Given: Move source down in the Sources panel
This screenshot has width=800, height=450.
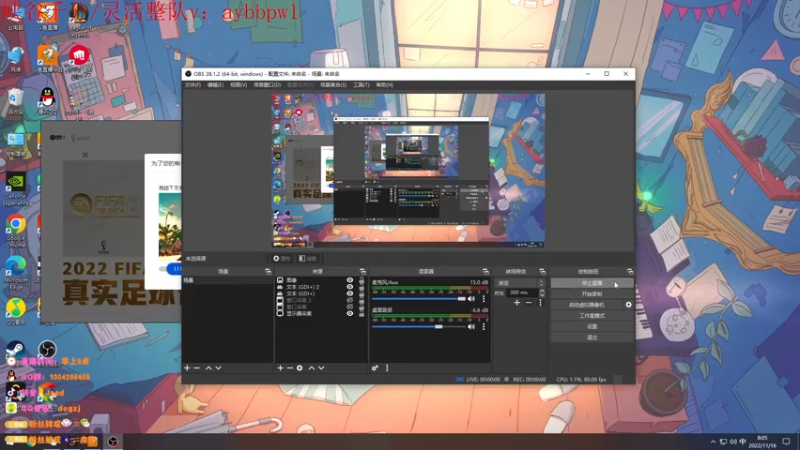Looking at the screenshot, I should [321, 368].
